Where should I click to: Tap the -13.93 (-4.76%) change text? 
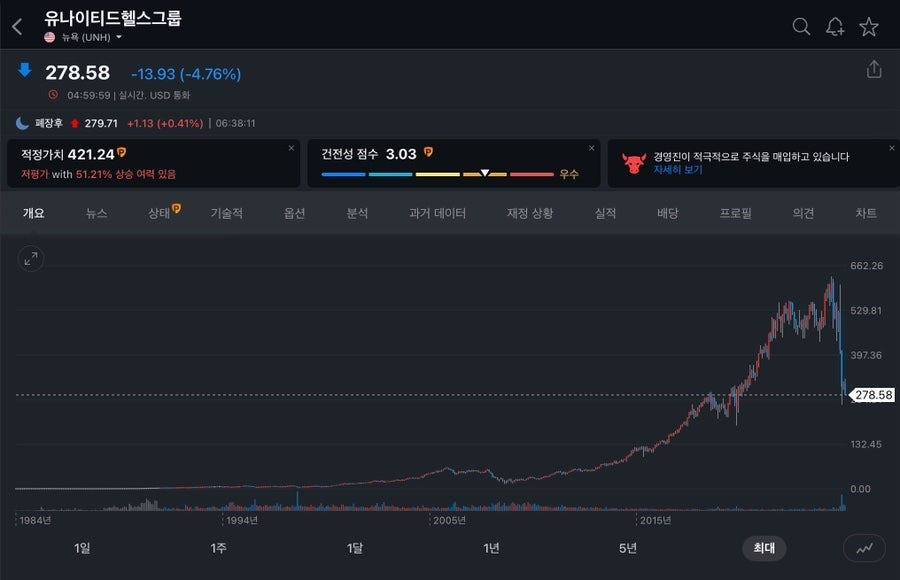tap(186, 74)
